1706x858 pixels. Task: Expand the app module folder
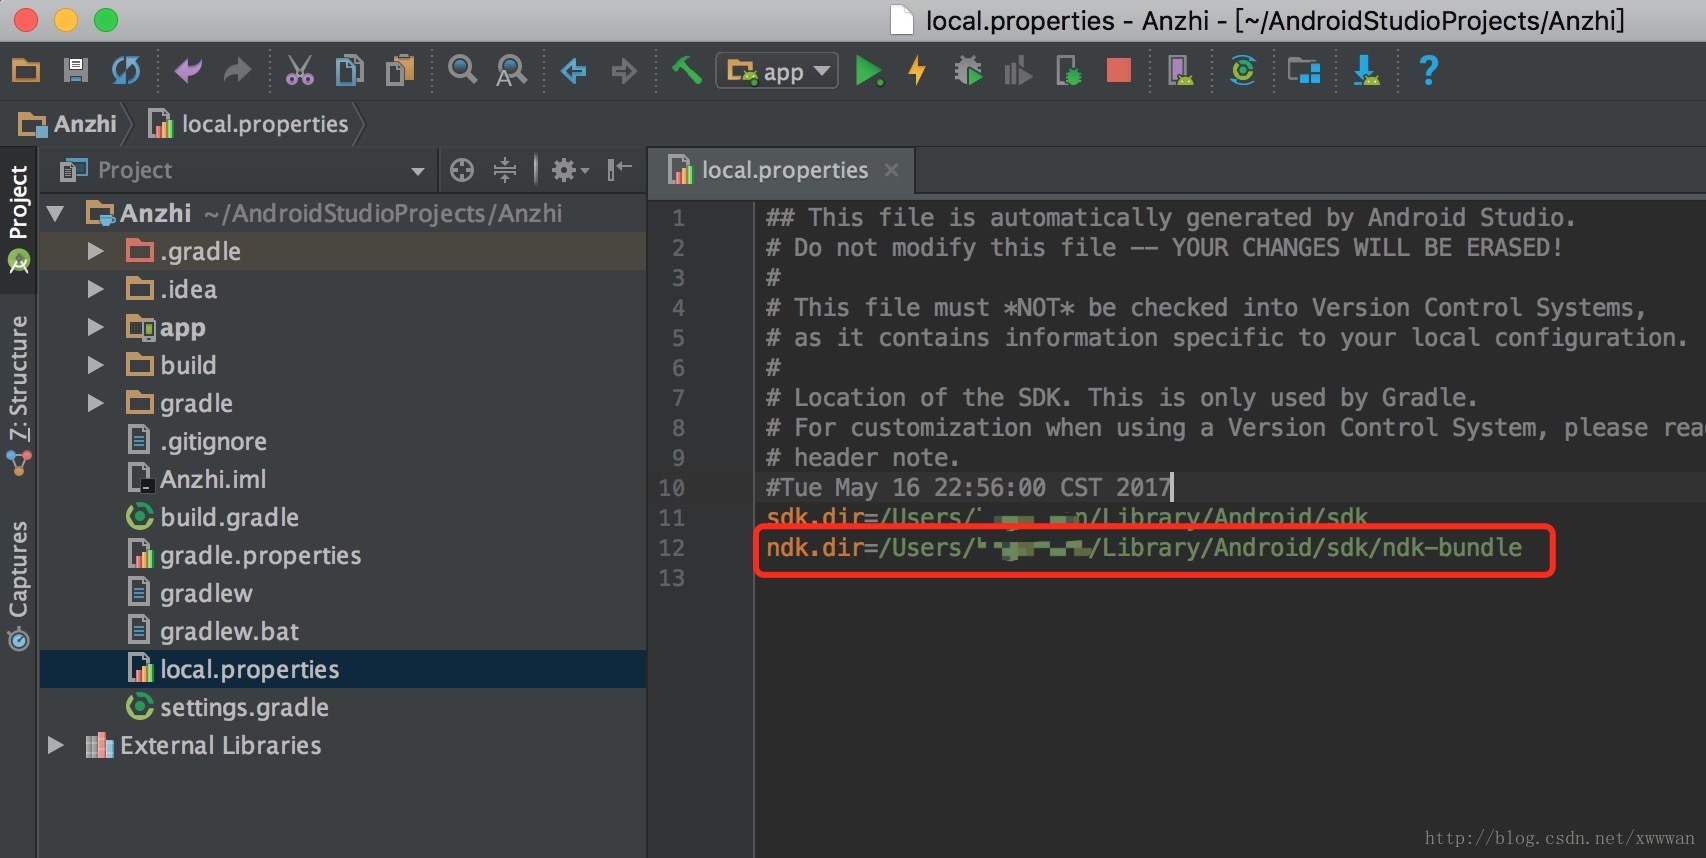point(95,327)
